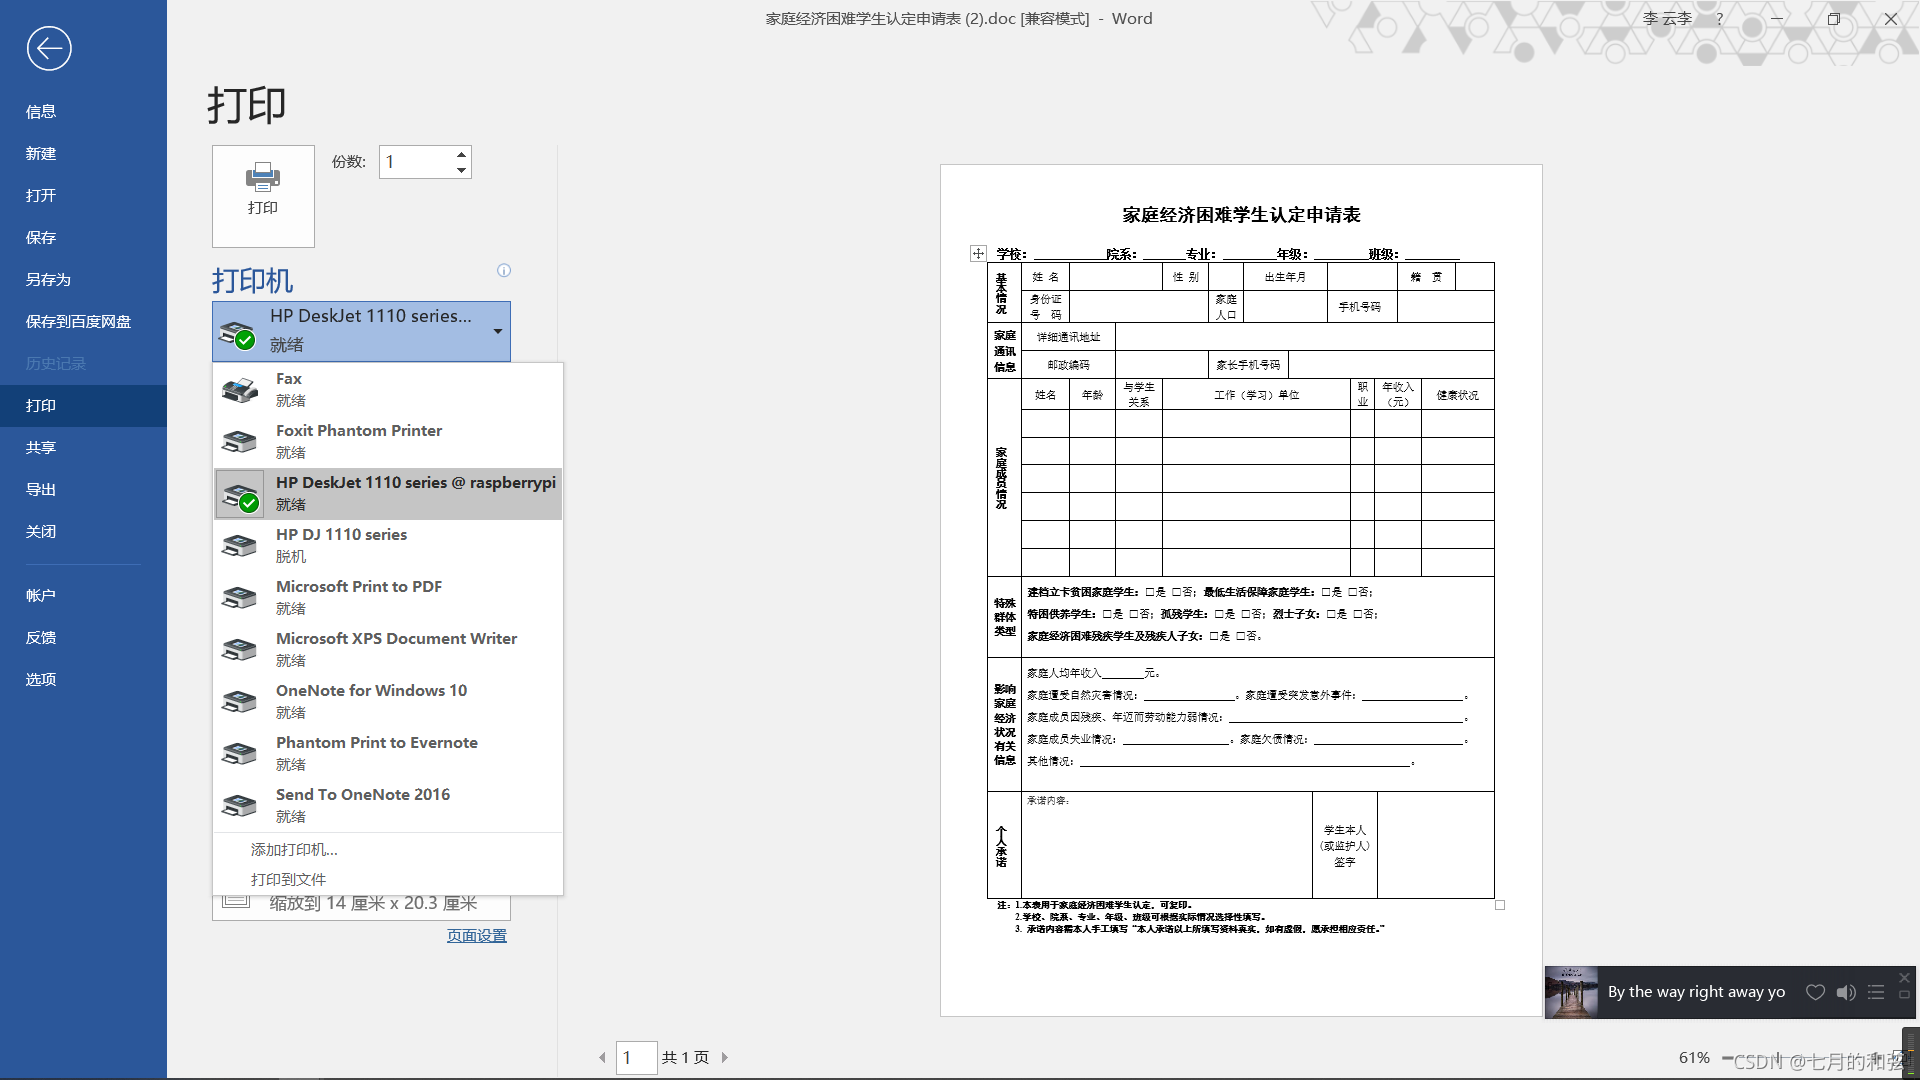Click the printer properties info icon
The width and height of the screenshot is (1920, 1080).
pyautogui.click(x=504, y=271)
